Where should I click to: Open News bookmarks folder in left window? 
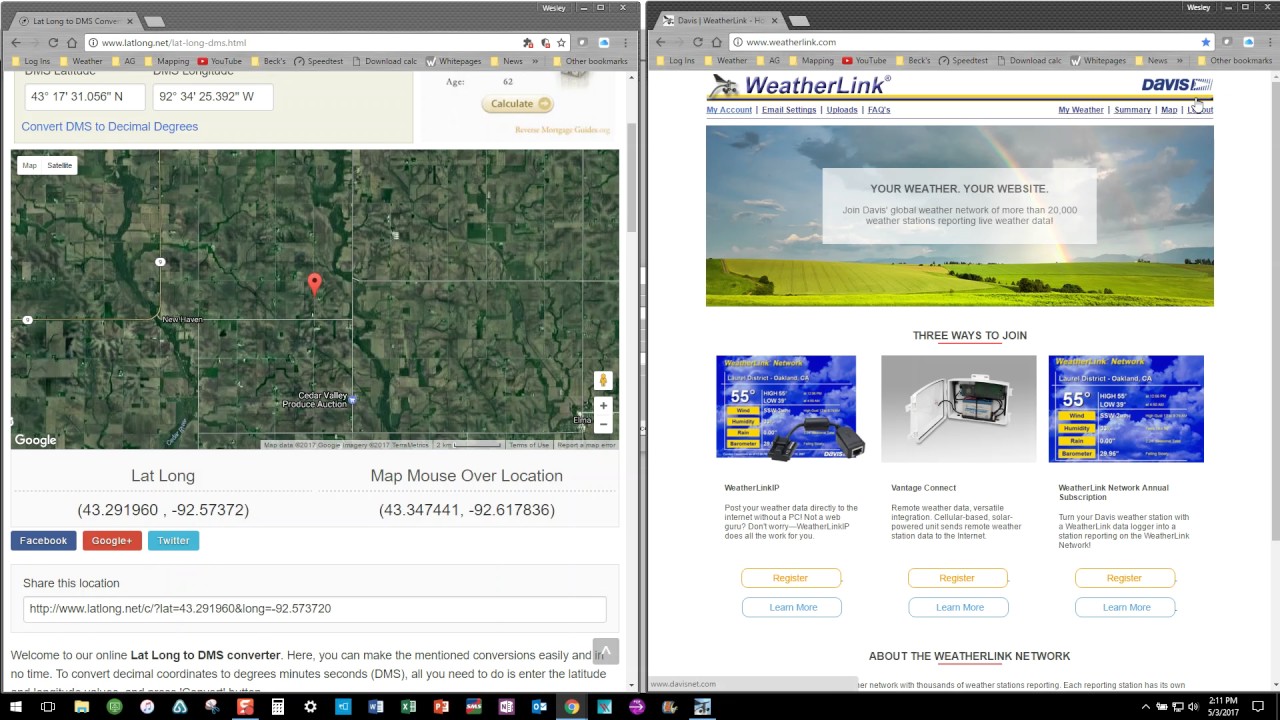click(x=507, y=61)
